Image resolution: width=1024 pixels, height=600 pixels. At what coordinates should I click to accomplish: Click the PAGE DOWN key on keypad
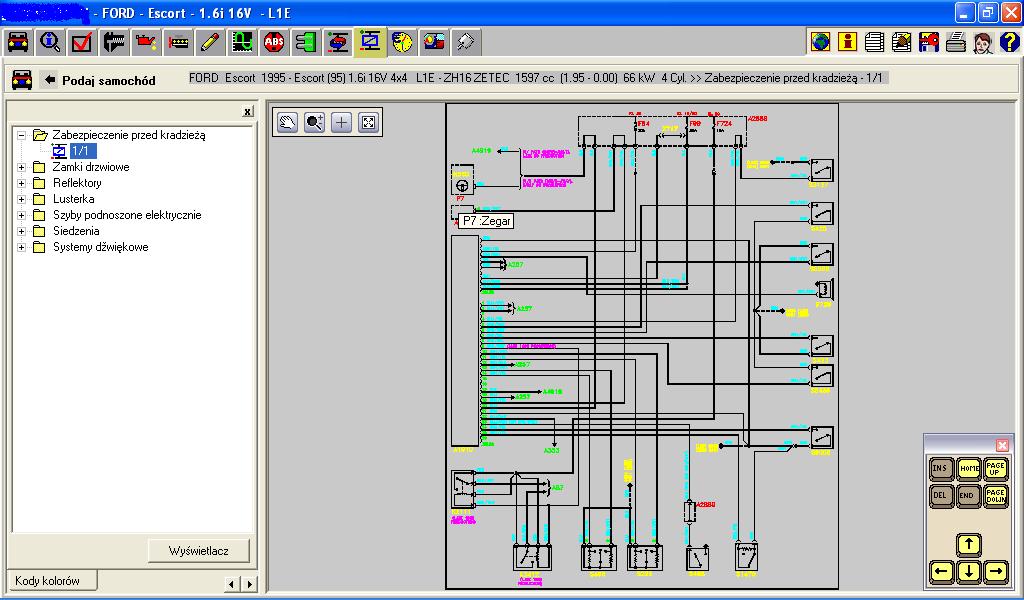[996, 495]
